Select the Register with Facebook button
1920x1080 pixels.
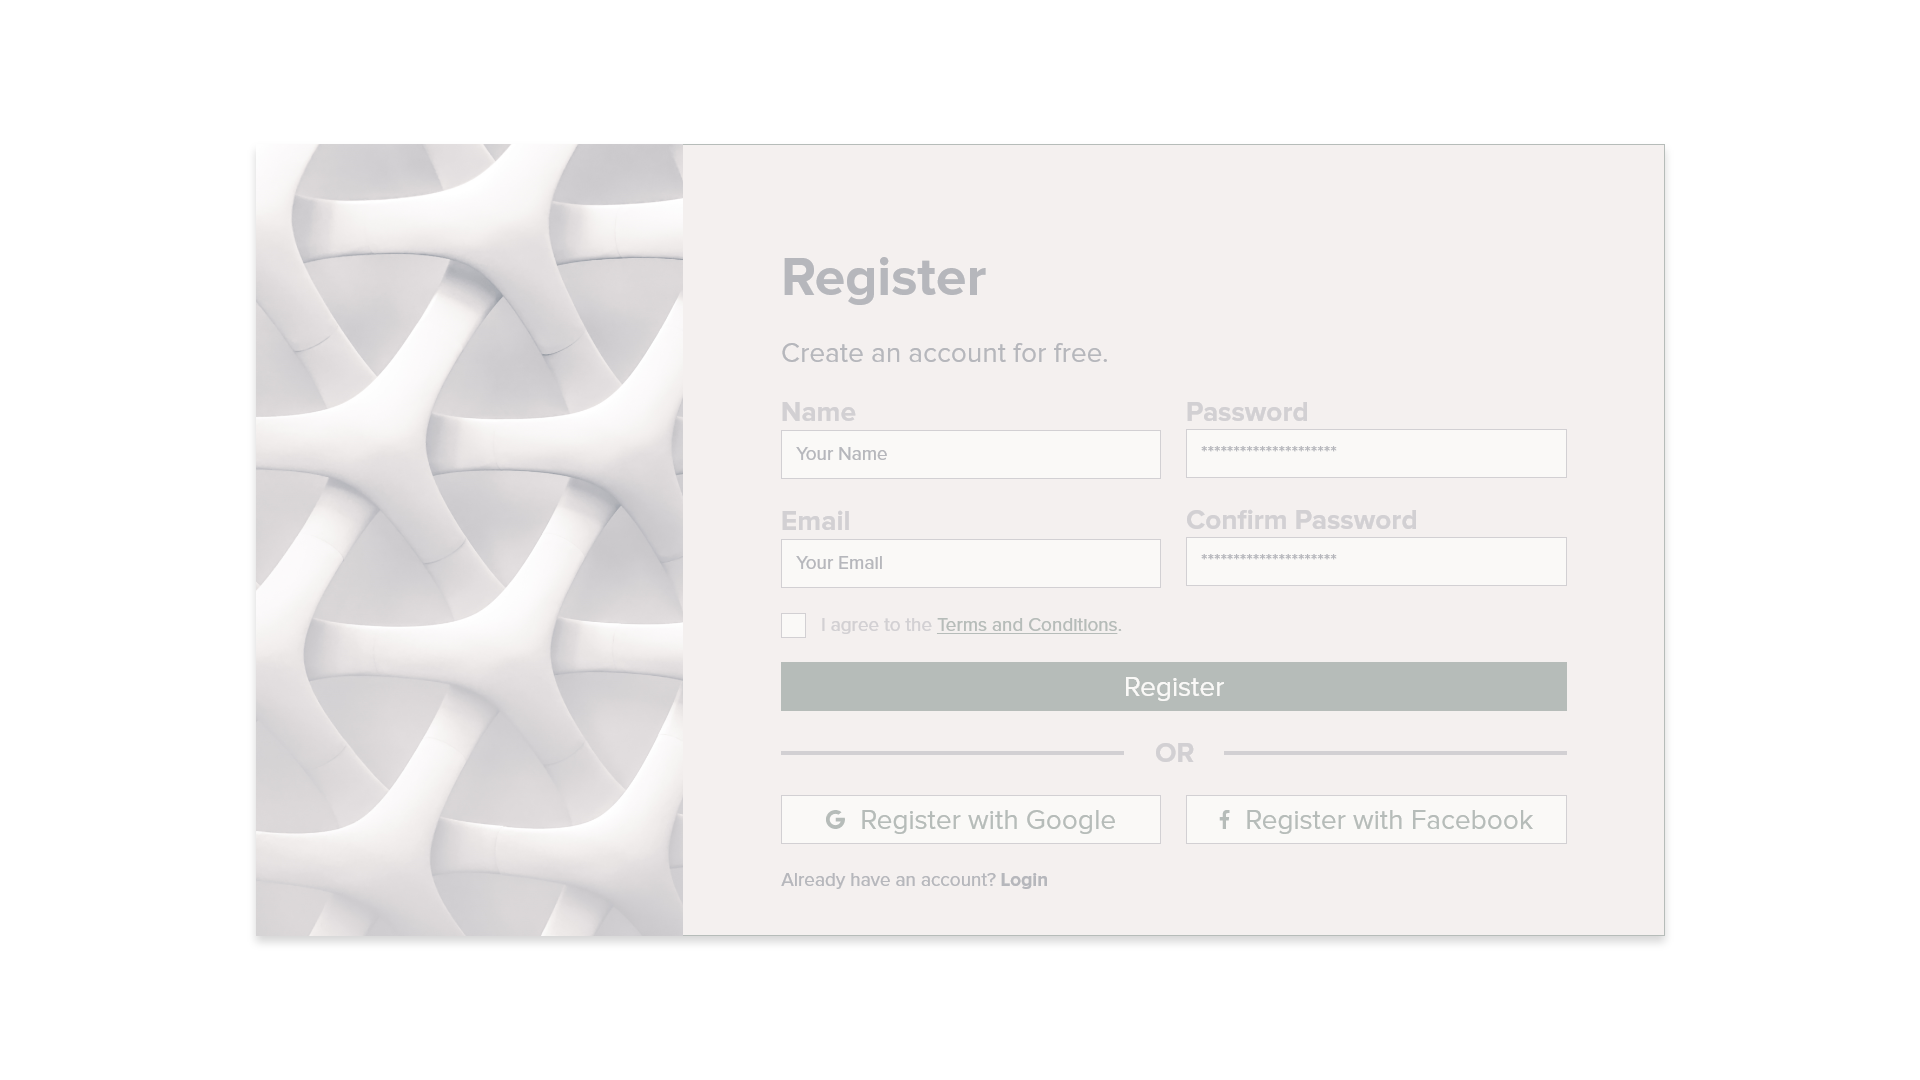pyautogui.click(x=1375, y=819)
